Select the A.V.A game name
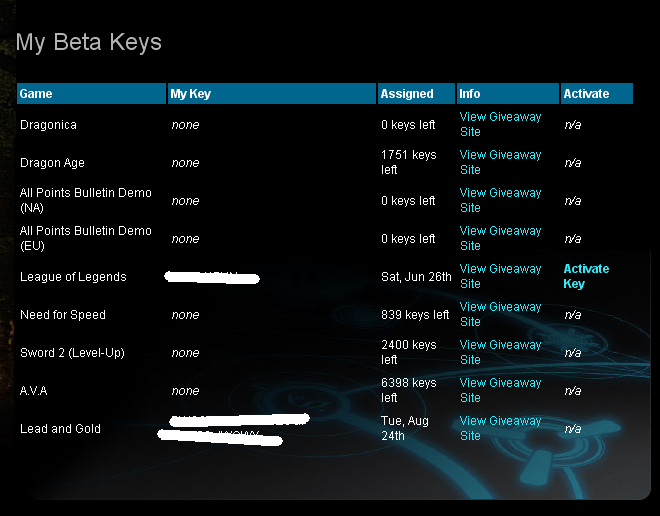 34,391
